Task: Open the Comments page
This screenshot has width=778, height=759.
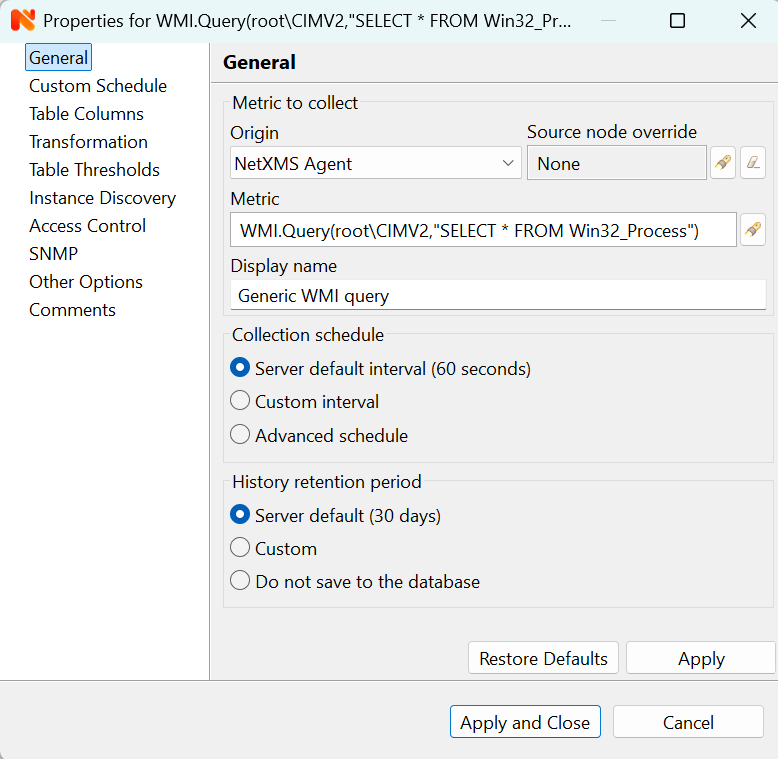Action: pyautogui.click(x=72, y=310)
